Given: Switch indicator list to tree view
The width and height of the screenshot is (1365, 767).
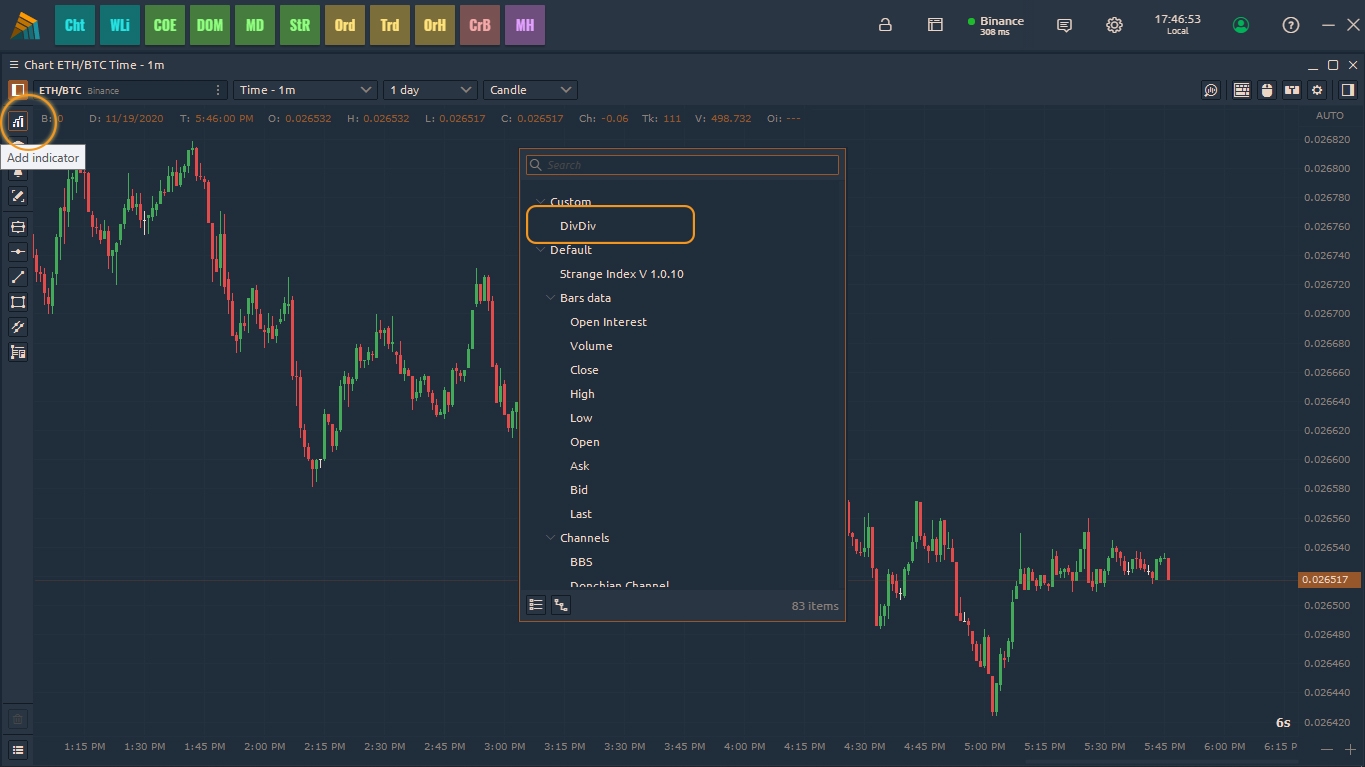Looking at the screenshot, I should tap(561, 605).
